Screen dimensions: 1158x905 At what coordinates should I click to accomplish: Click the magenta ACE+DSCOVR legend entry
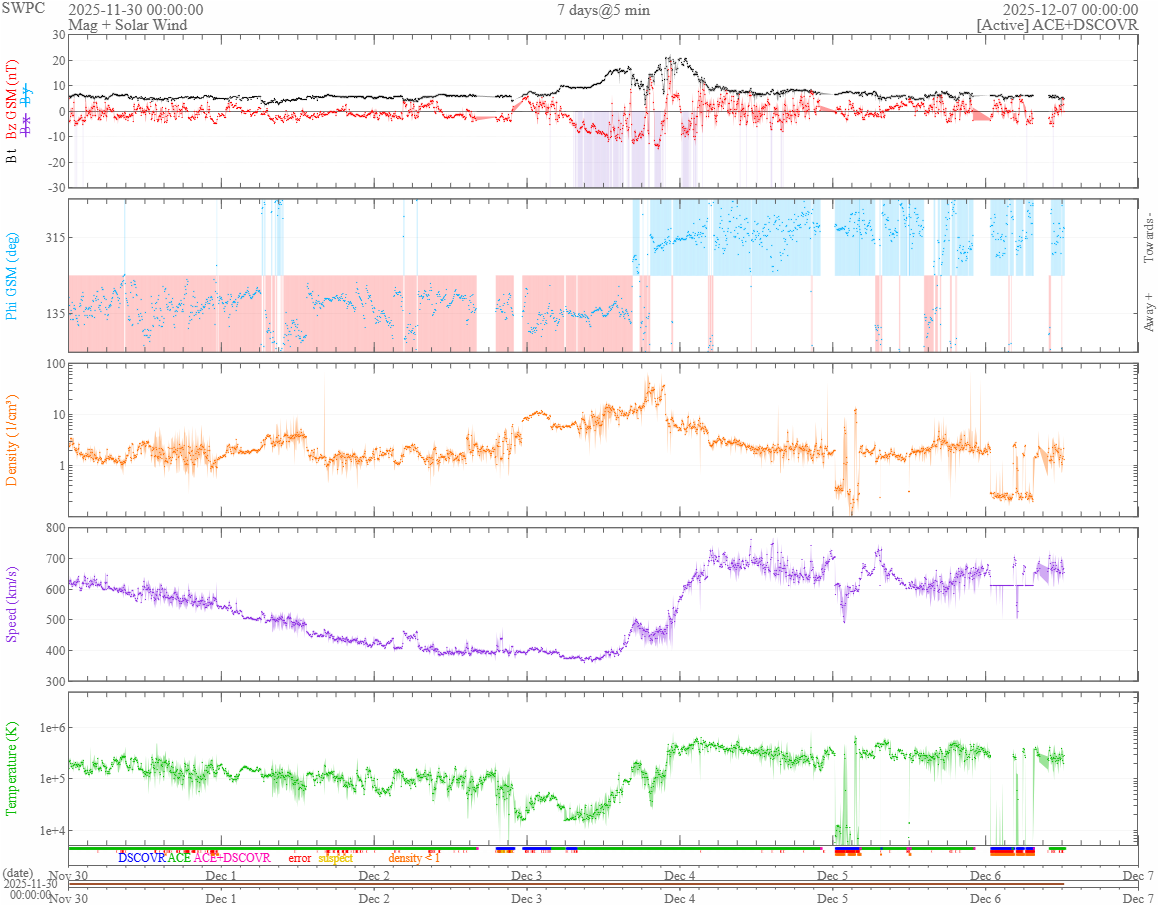(x=232, y=858)
